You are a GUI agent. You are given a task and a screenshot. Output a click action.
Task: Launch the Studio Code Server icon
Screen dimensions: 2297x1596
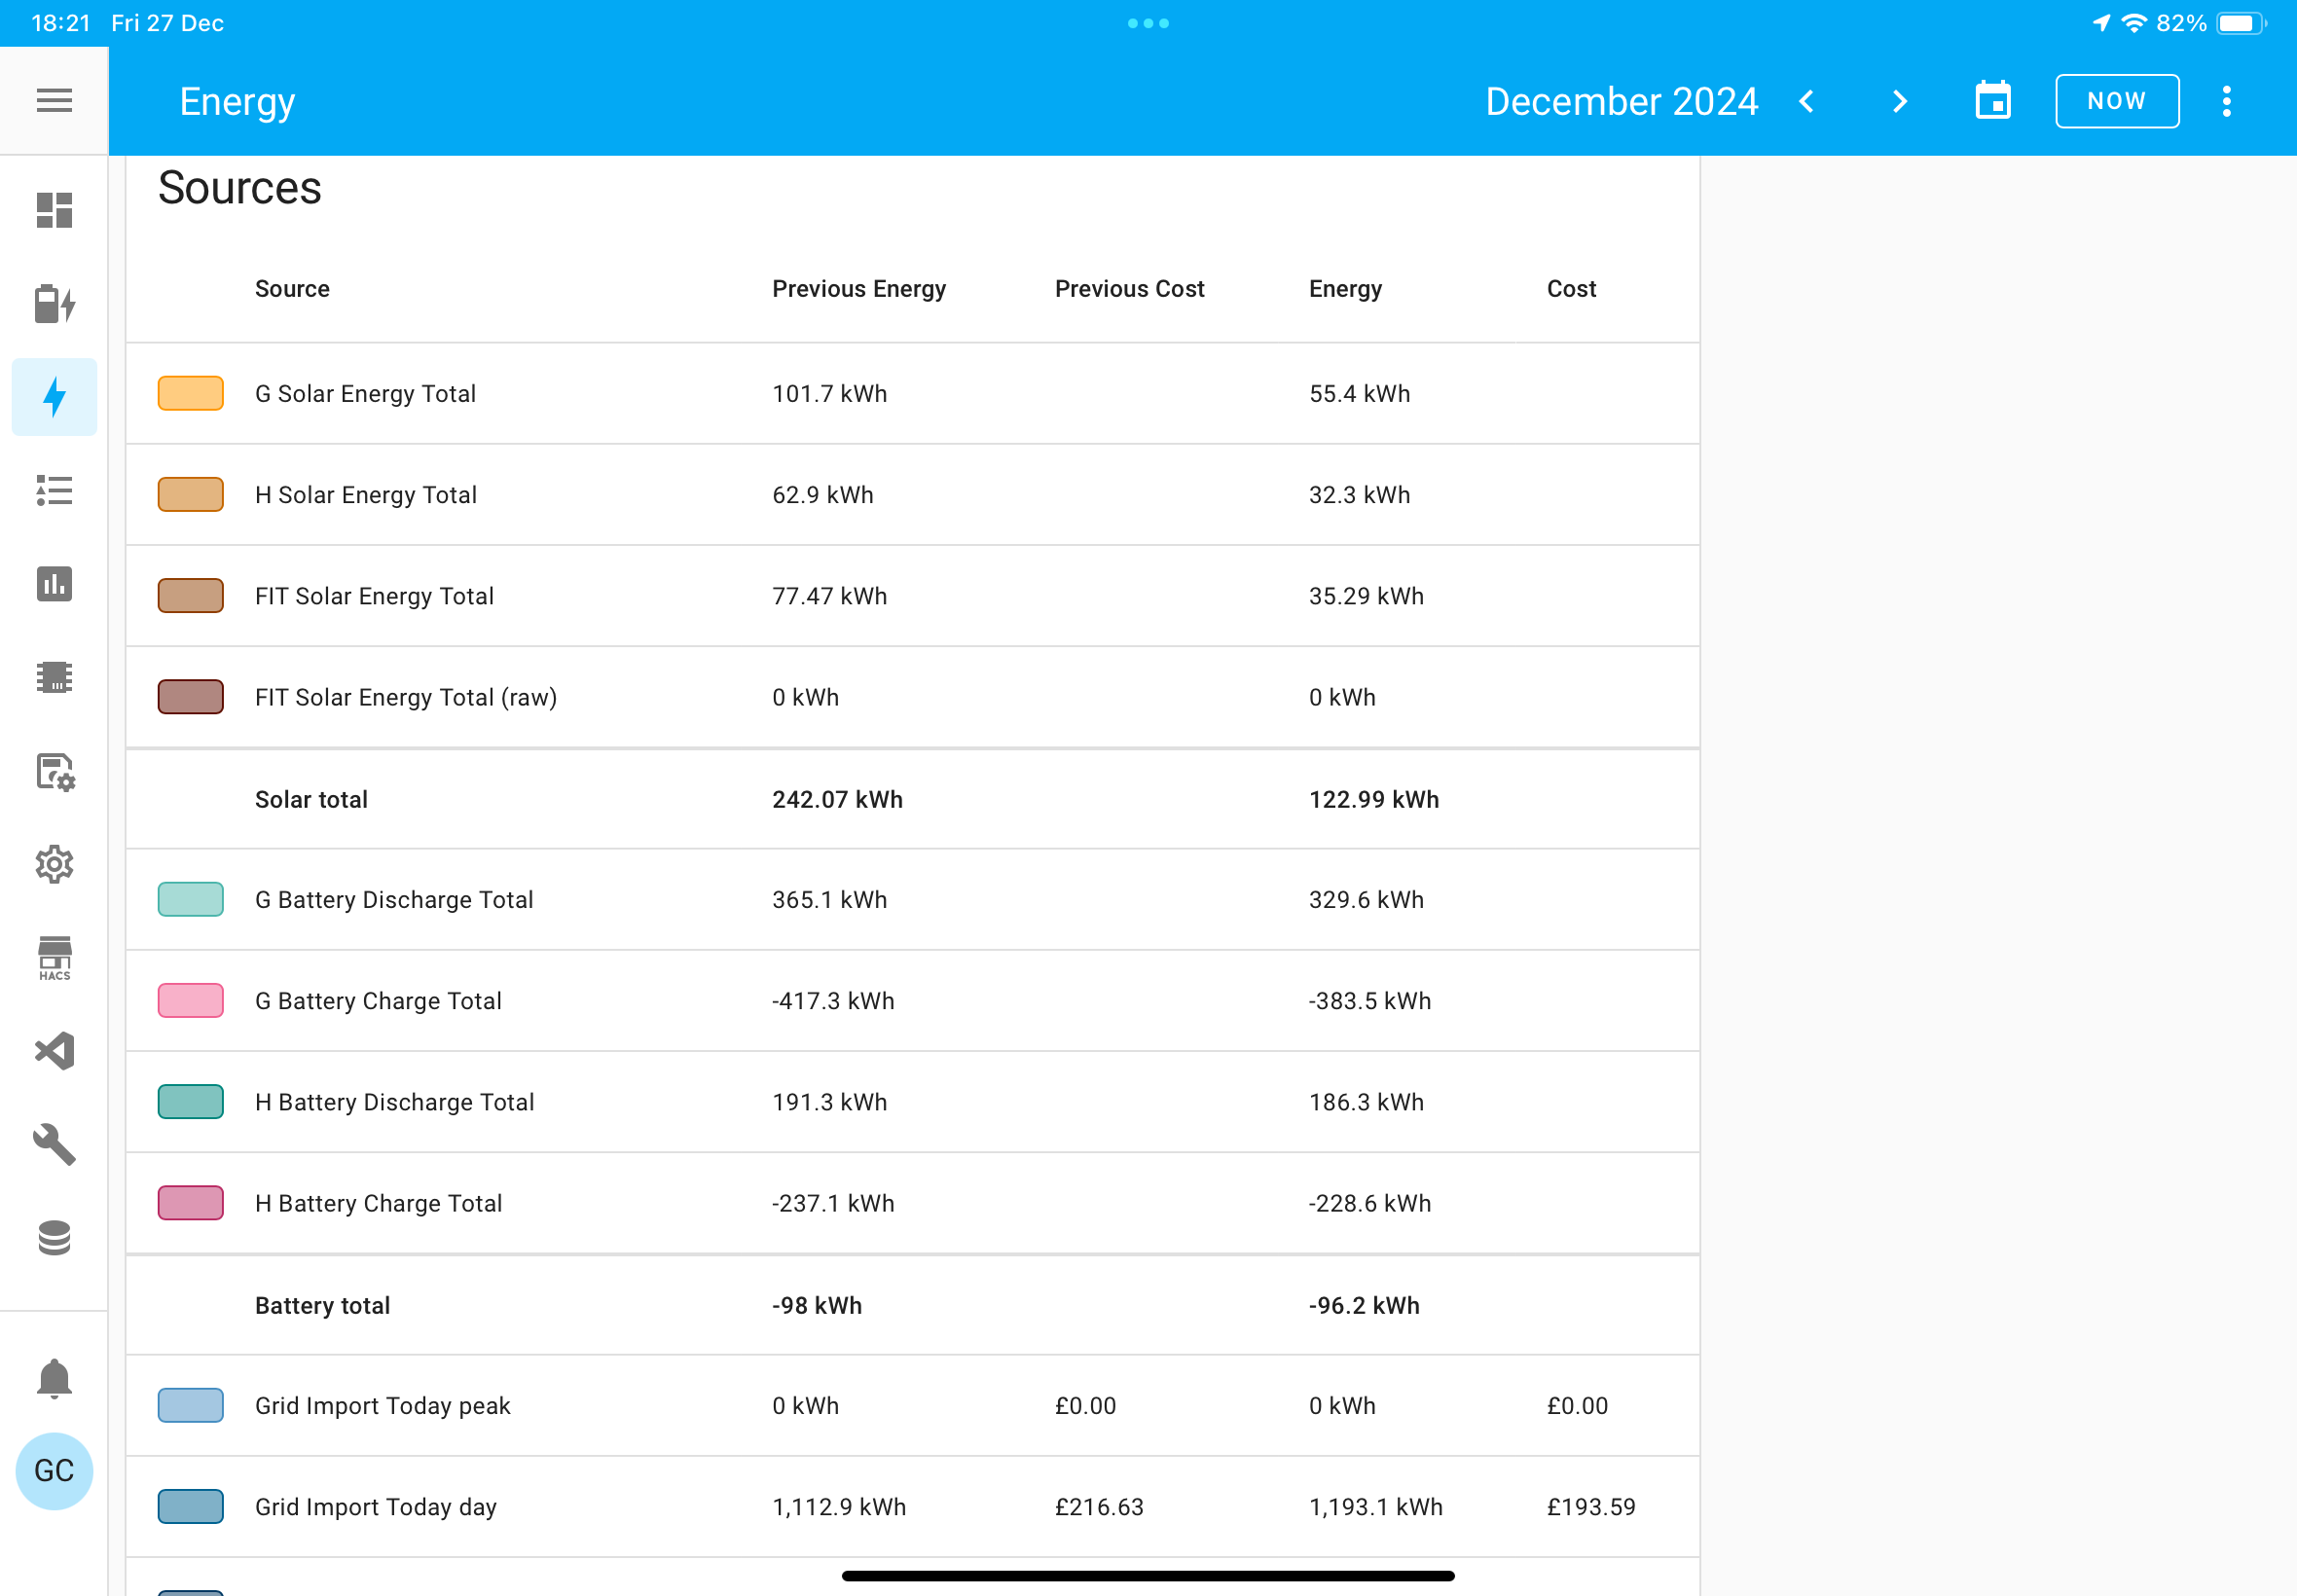point(54,1051)
